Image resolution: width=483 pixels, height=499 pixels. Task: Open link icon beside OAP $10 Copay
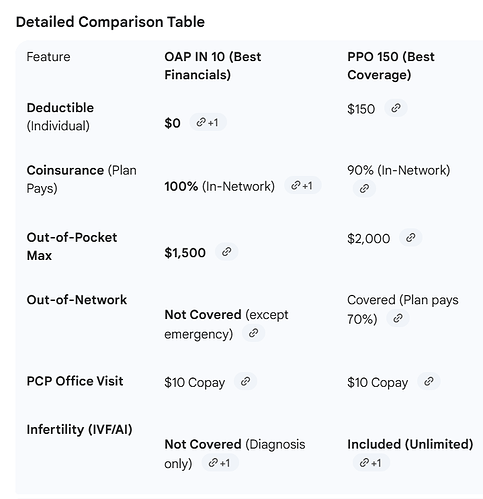coord(245,381)
